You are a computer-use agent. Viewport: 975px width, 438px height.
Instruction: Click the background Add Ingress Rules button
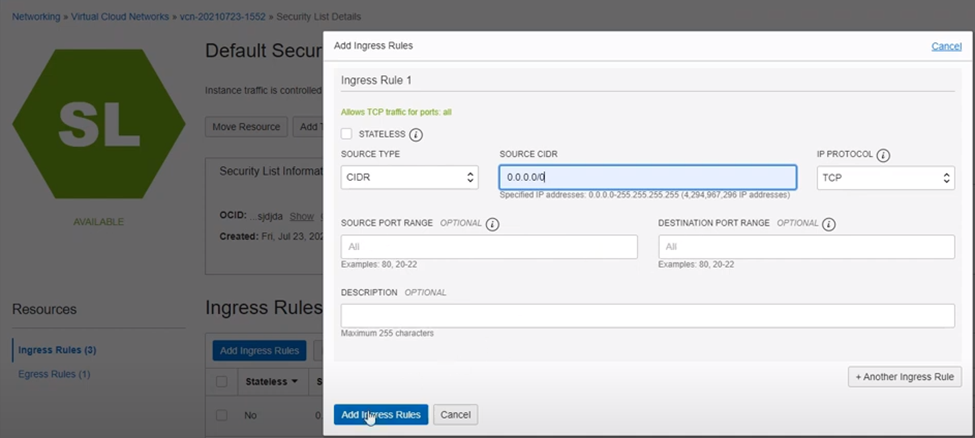pyautogui.click(x=259, y=350)
